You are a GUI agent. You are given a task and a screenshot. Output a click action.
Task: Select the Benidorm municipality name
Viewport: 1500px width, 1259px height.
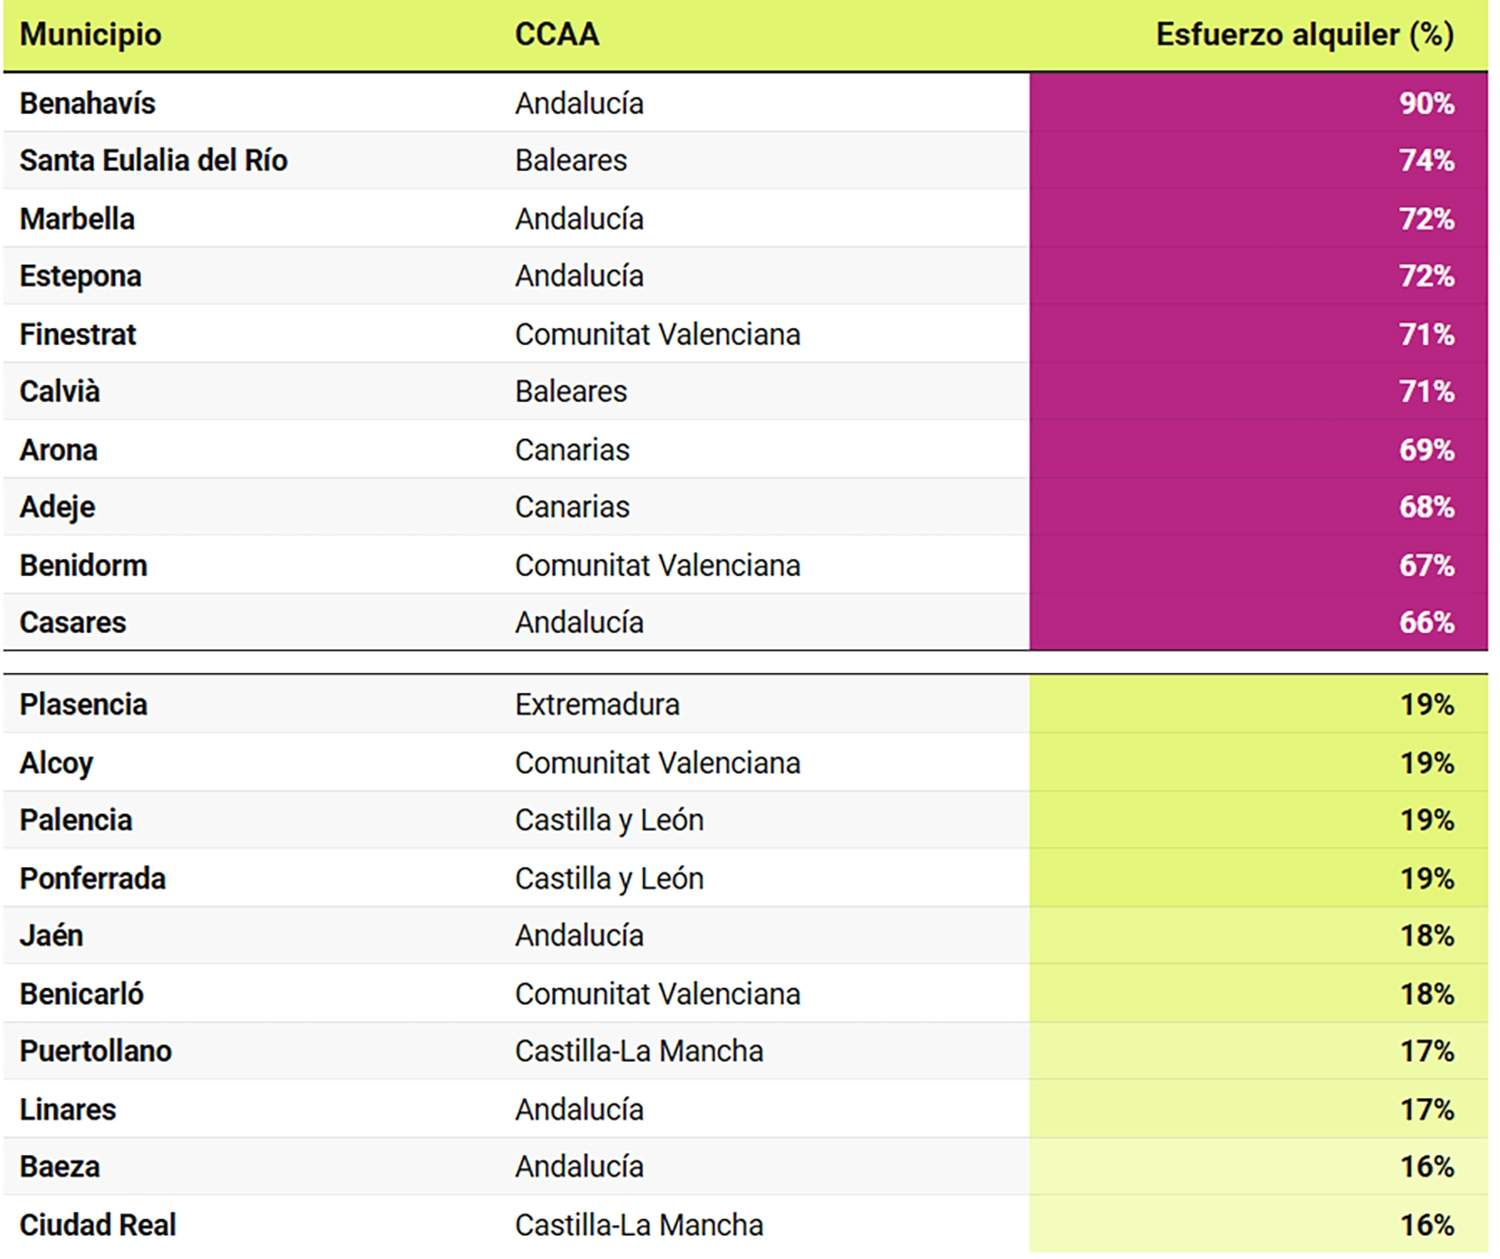83,565
